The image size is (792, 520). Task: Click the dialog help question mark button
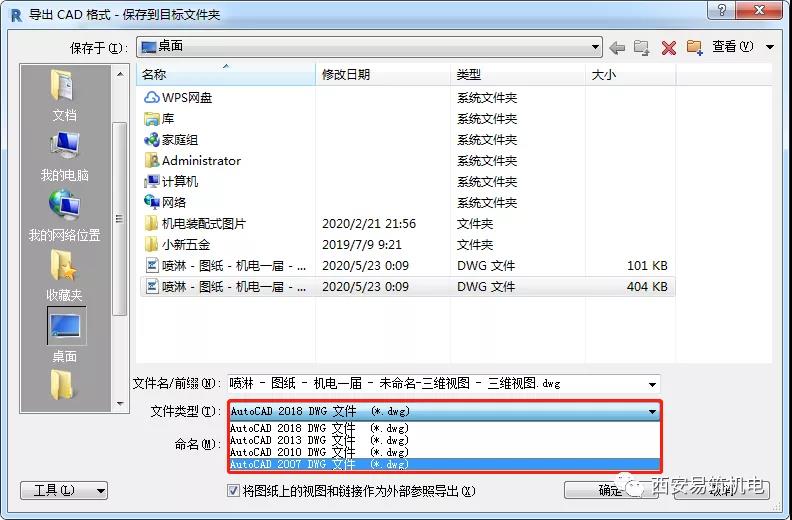[721, 11]
